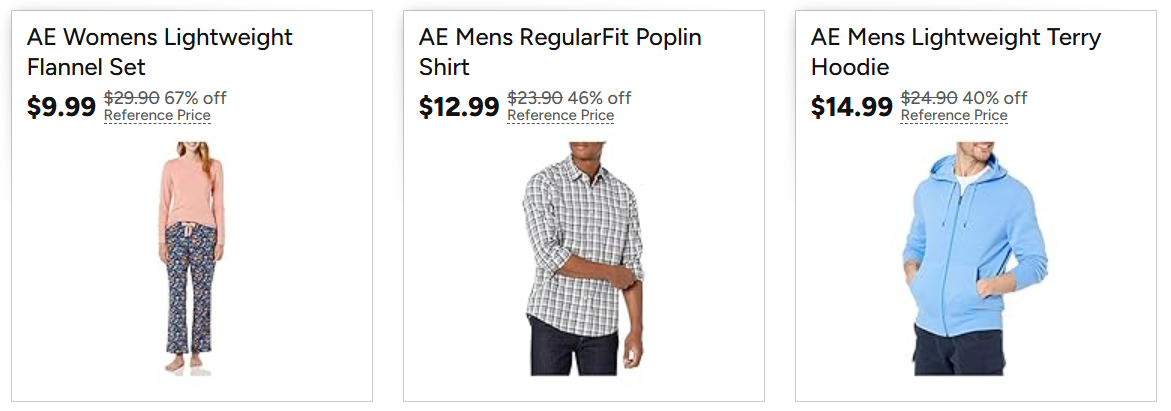Click the struck-through $23.90 price

(x=535, y=98)
